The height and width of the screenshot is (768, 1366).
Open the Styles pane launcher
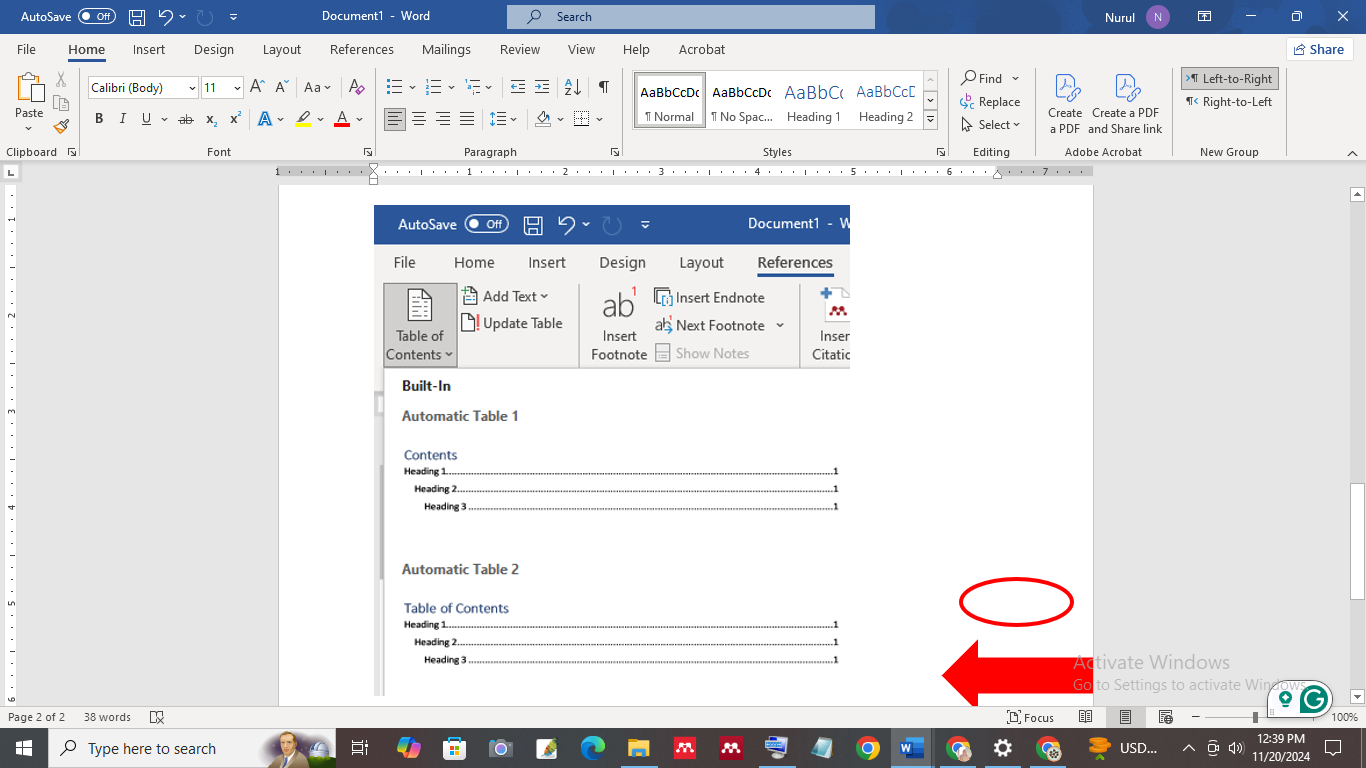[941, 152]
